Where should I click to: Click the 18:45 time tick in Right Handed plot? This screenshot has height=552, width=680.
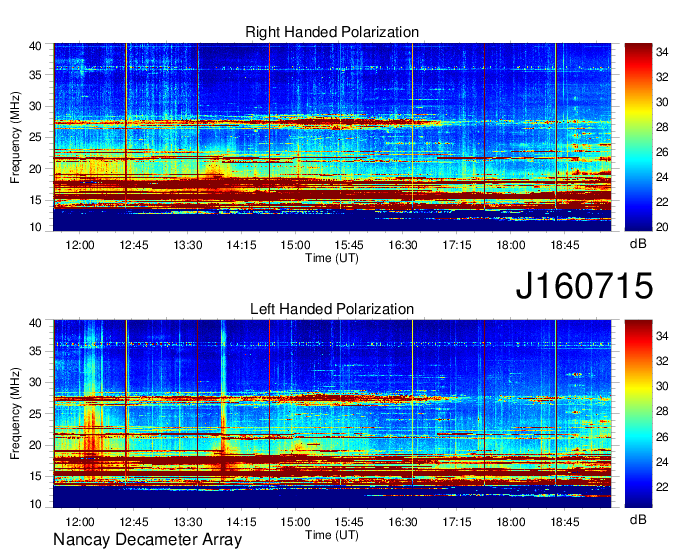(x=565, y=245)
